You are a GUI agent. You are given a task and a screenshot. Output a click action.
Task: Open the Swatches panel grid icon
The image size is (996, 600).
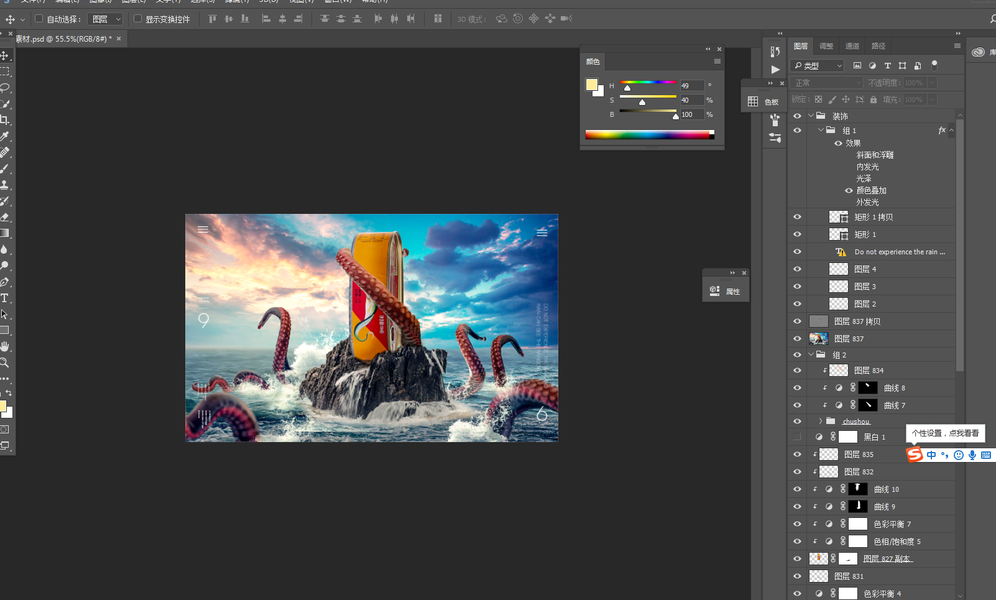coord(753,101)
